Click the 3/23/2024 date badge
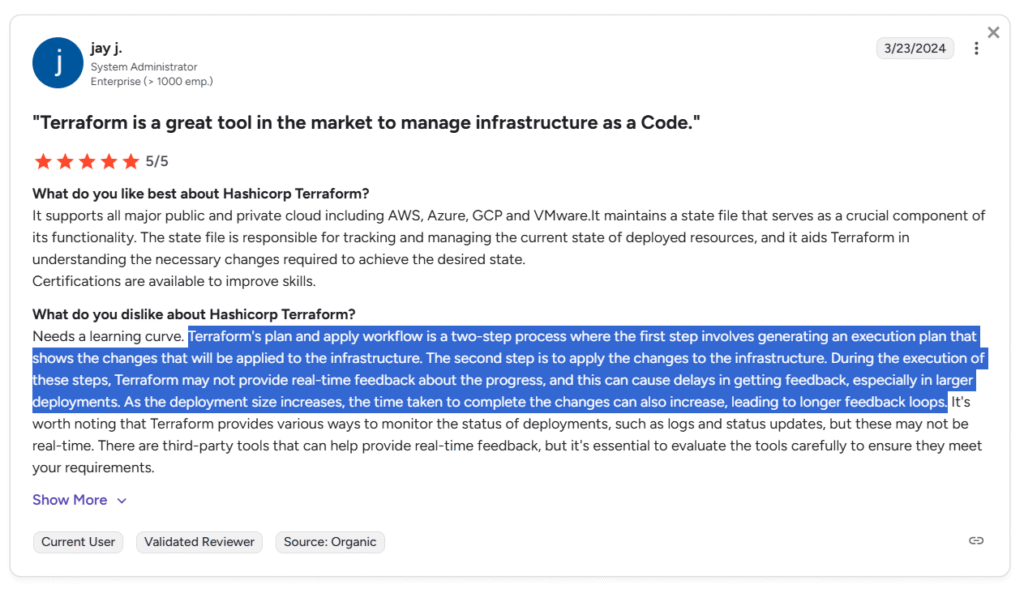The height and width of the screenshot is (593, 1024). 915,47
